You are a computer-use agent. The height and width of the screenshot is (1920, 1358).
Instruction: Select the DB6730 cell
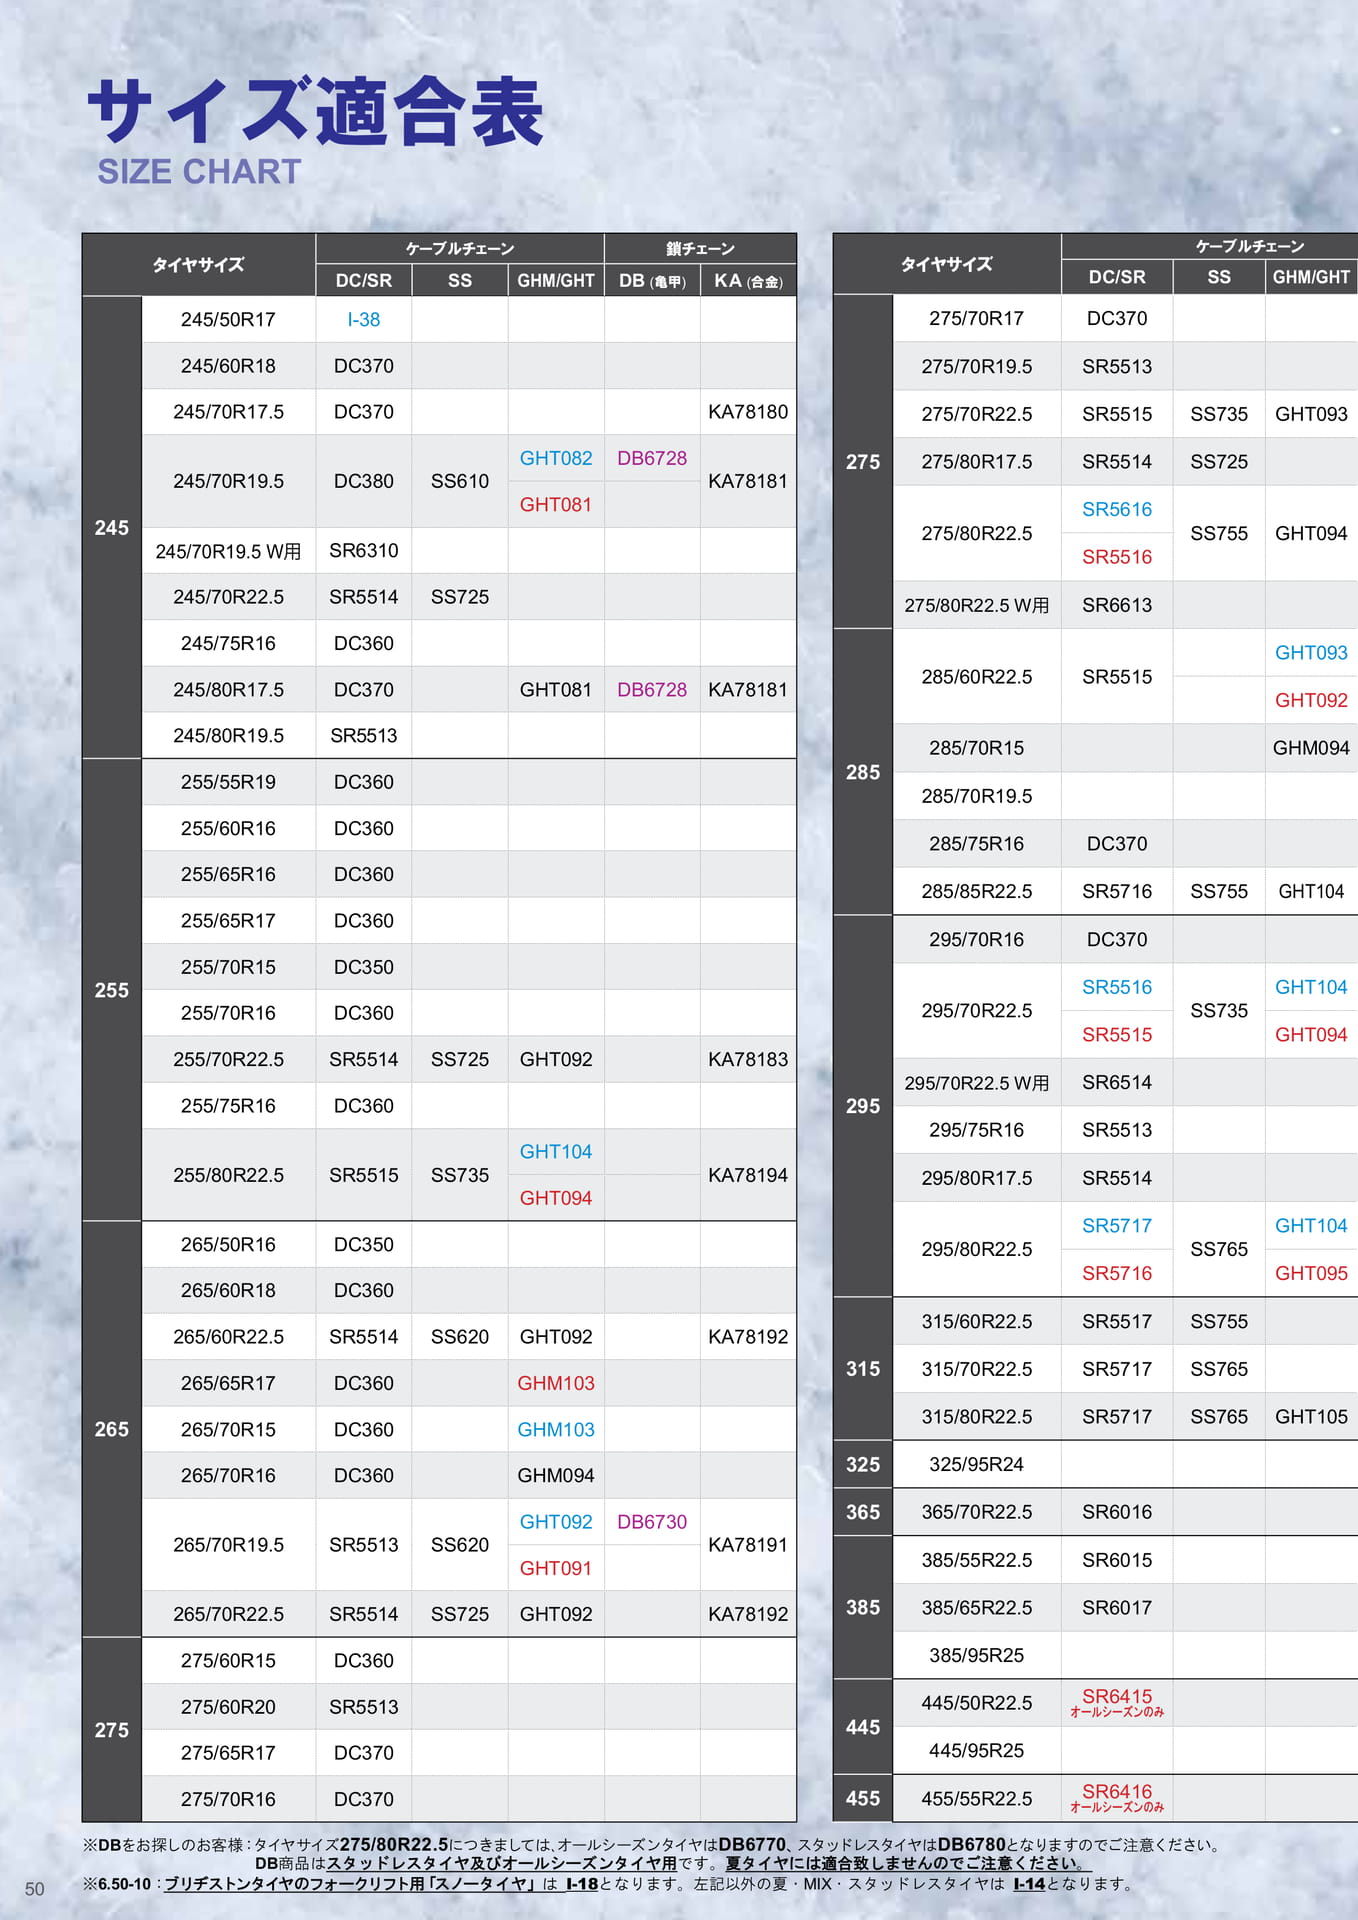tap(652, 1522)
